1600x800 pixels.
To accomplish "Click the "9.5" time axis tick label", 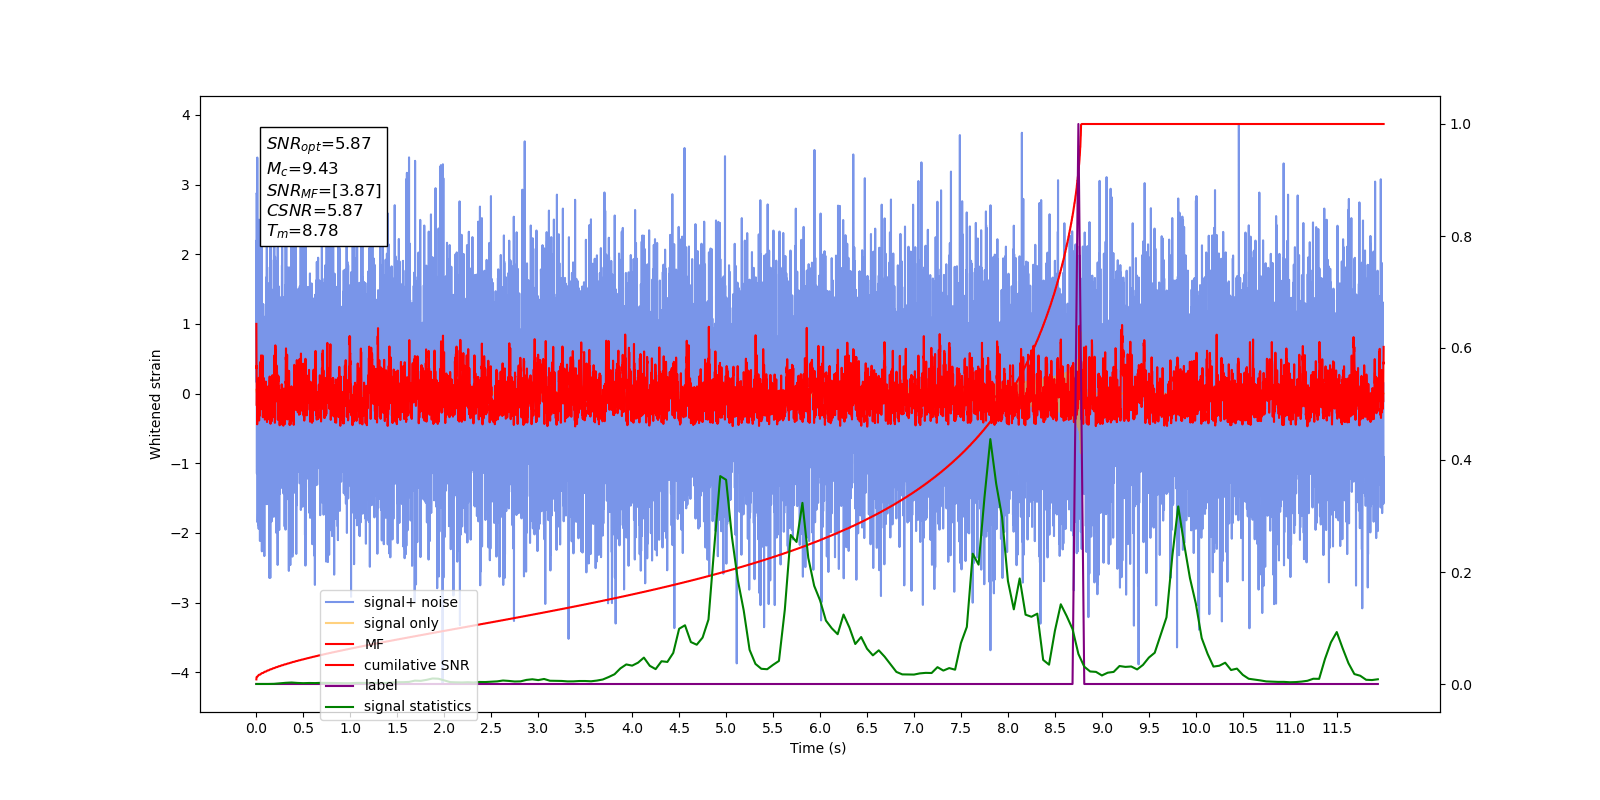I will (1149, 728).
